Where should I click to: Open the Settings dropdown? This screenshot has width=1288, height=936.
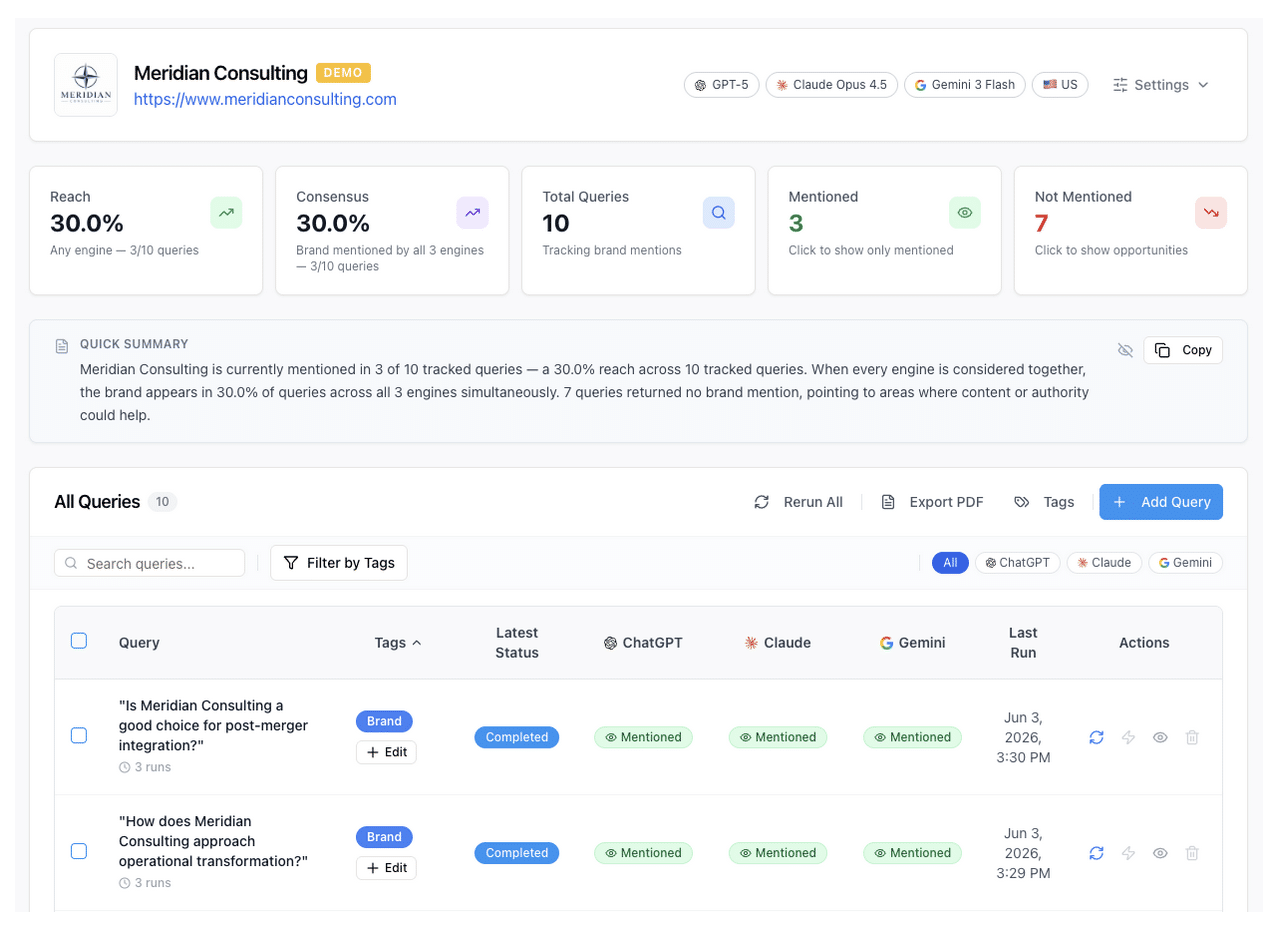[1160, 85]
